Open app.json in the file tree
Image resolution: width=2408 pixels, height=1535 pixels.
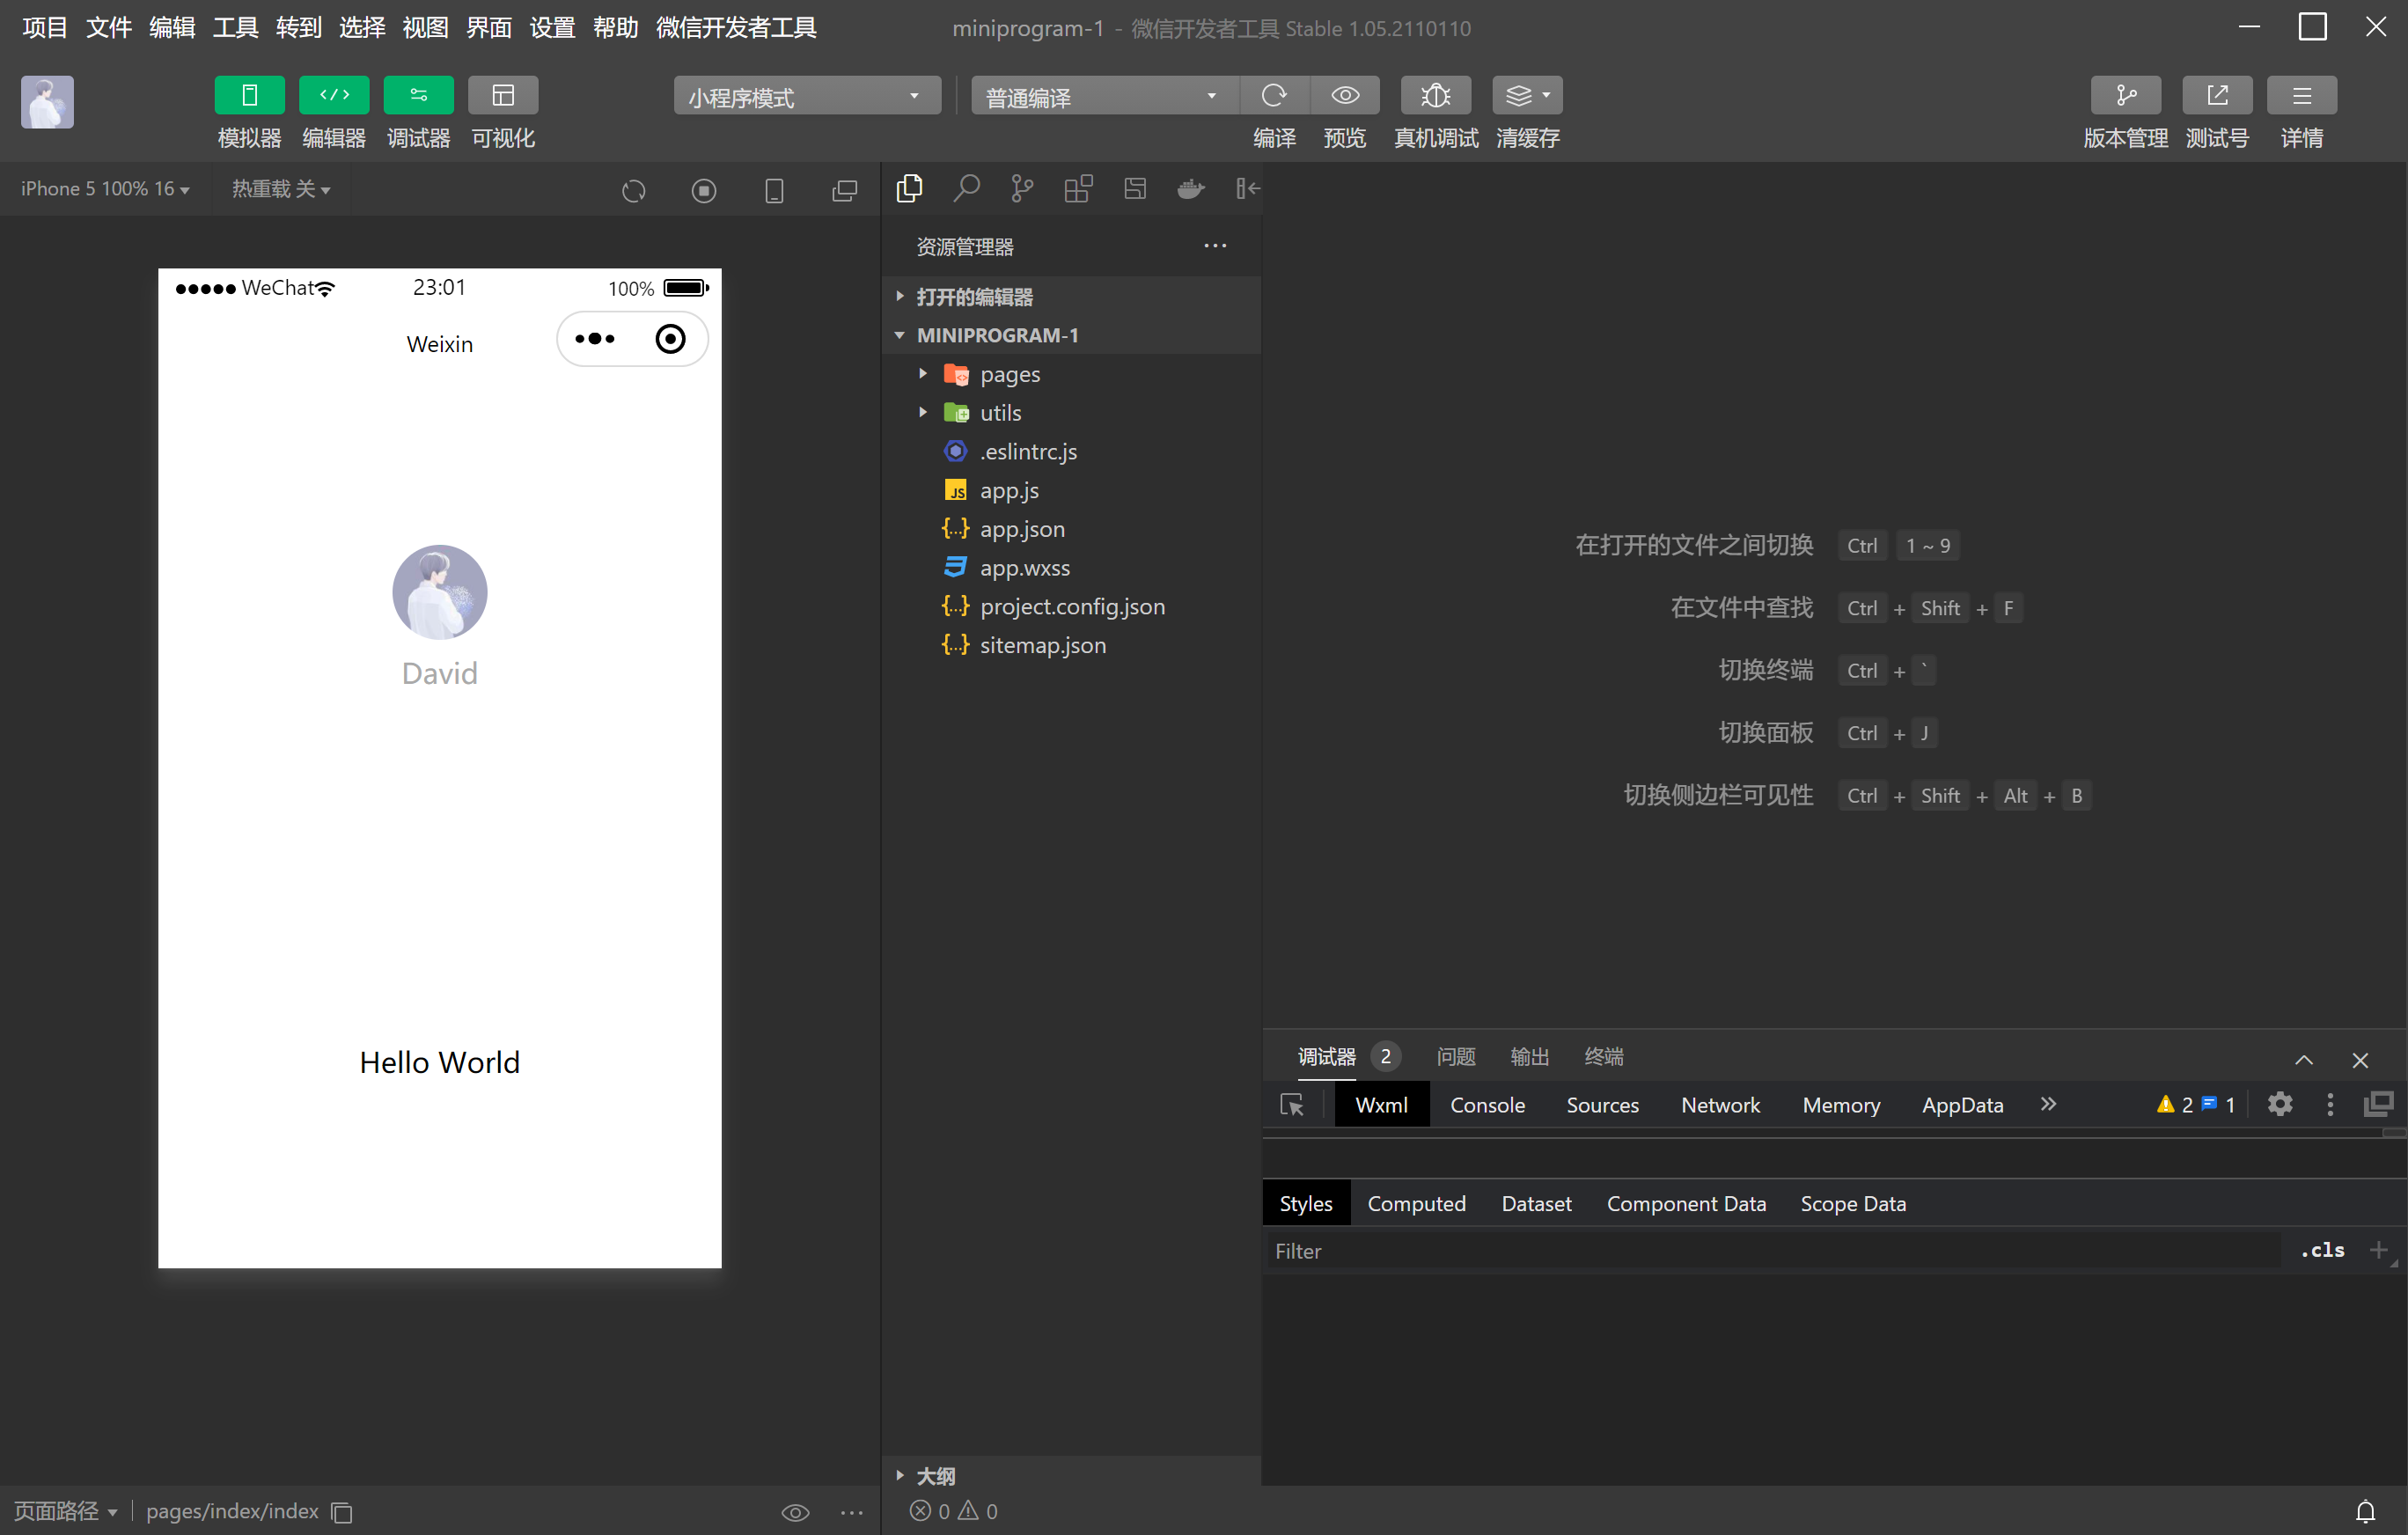coord(1021,529)
